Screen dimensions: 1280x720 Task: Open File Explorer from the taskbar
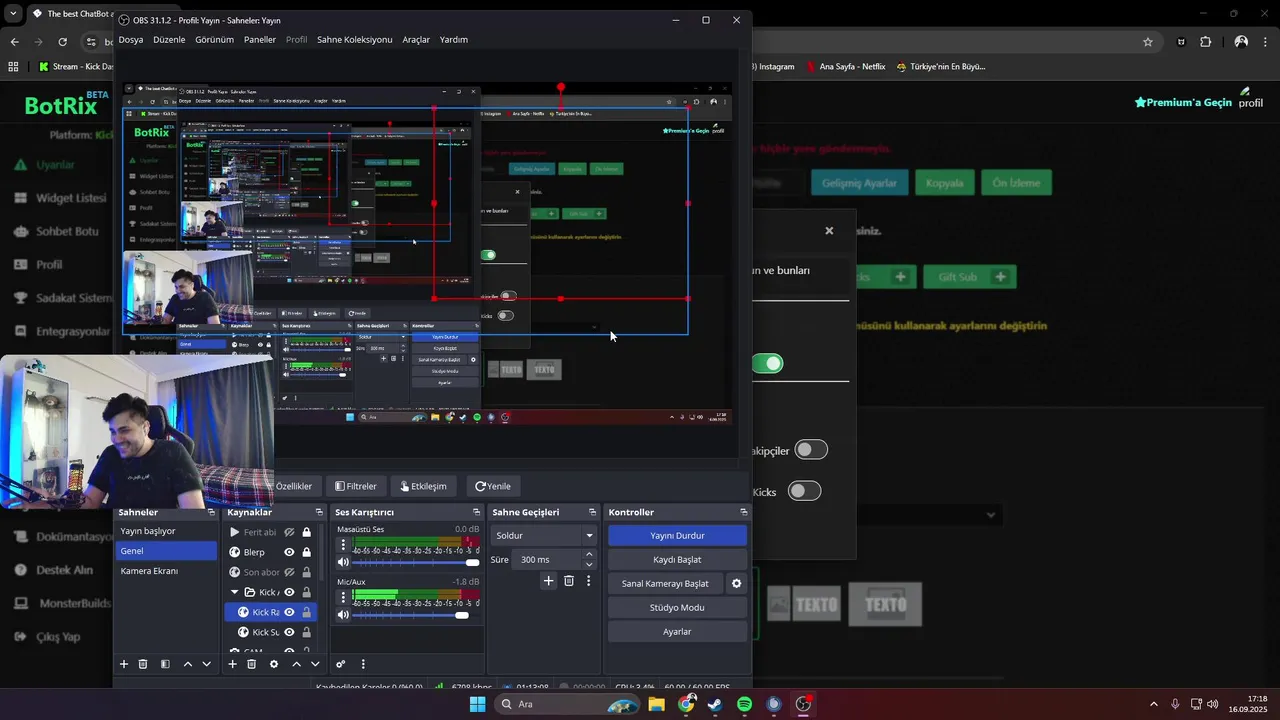pos(656,704)
